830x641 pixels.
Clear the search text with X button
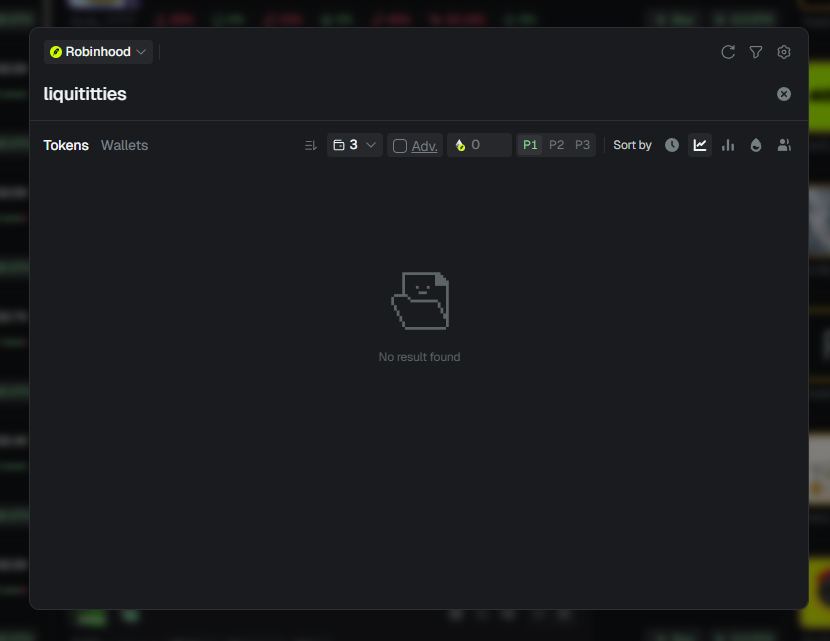pyautogui.click(x=784, y=94)
